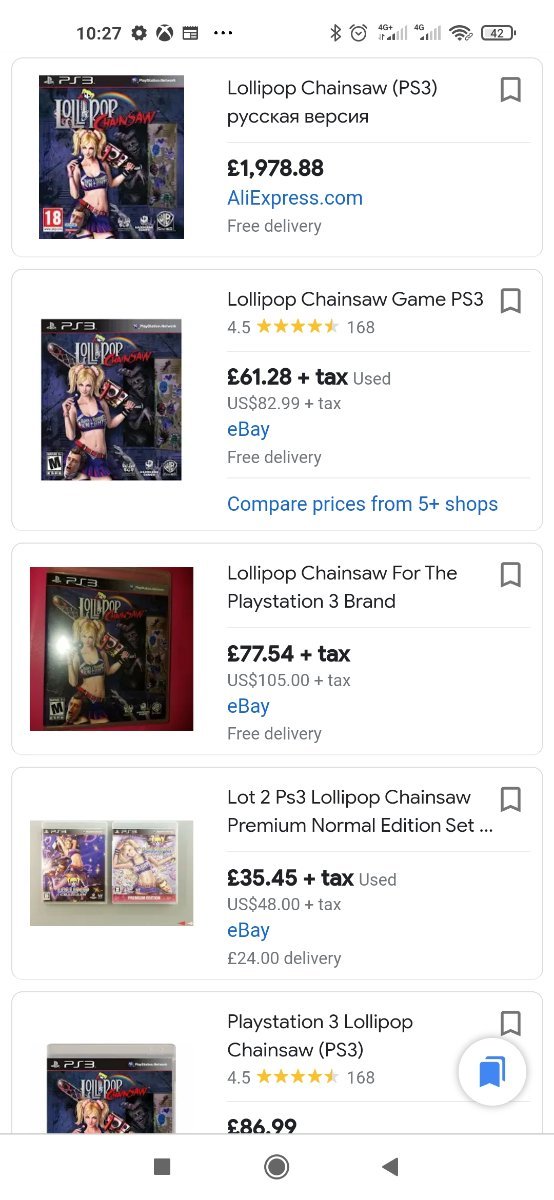Image resolution: width=554 pixels, height=1200 pixels.
Task: Bookmark the Playstation 3 Brand listing
Action: (x=510, y=574)
